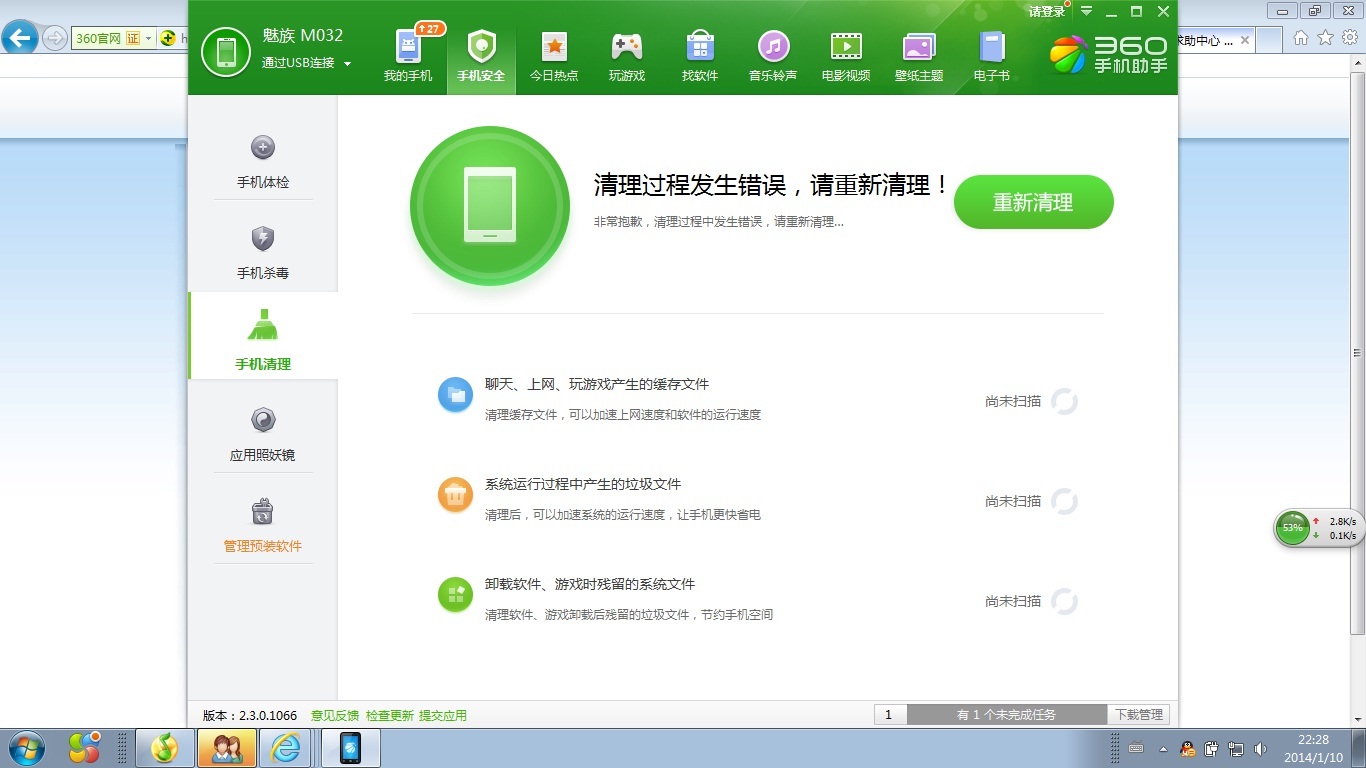Viewport: 1366px width, 768px height.
Task: Open Internet Explorer from the taskbar
Action: point(286,748)
